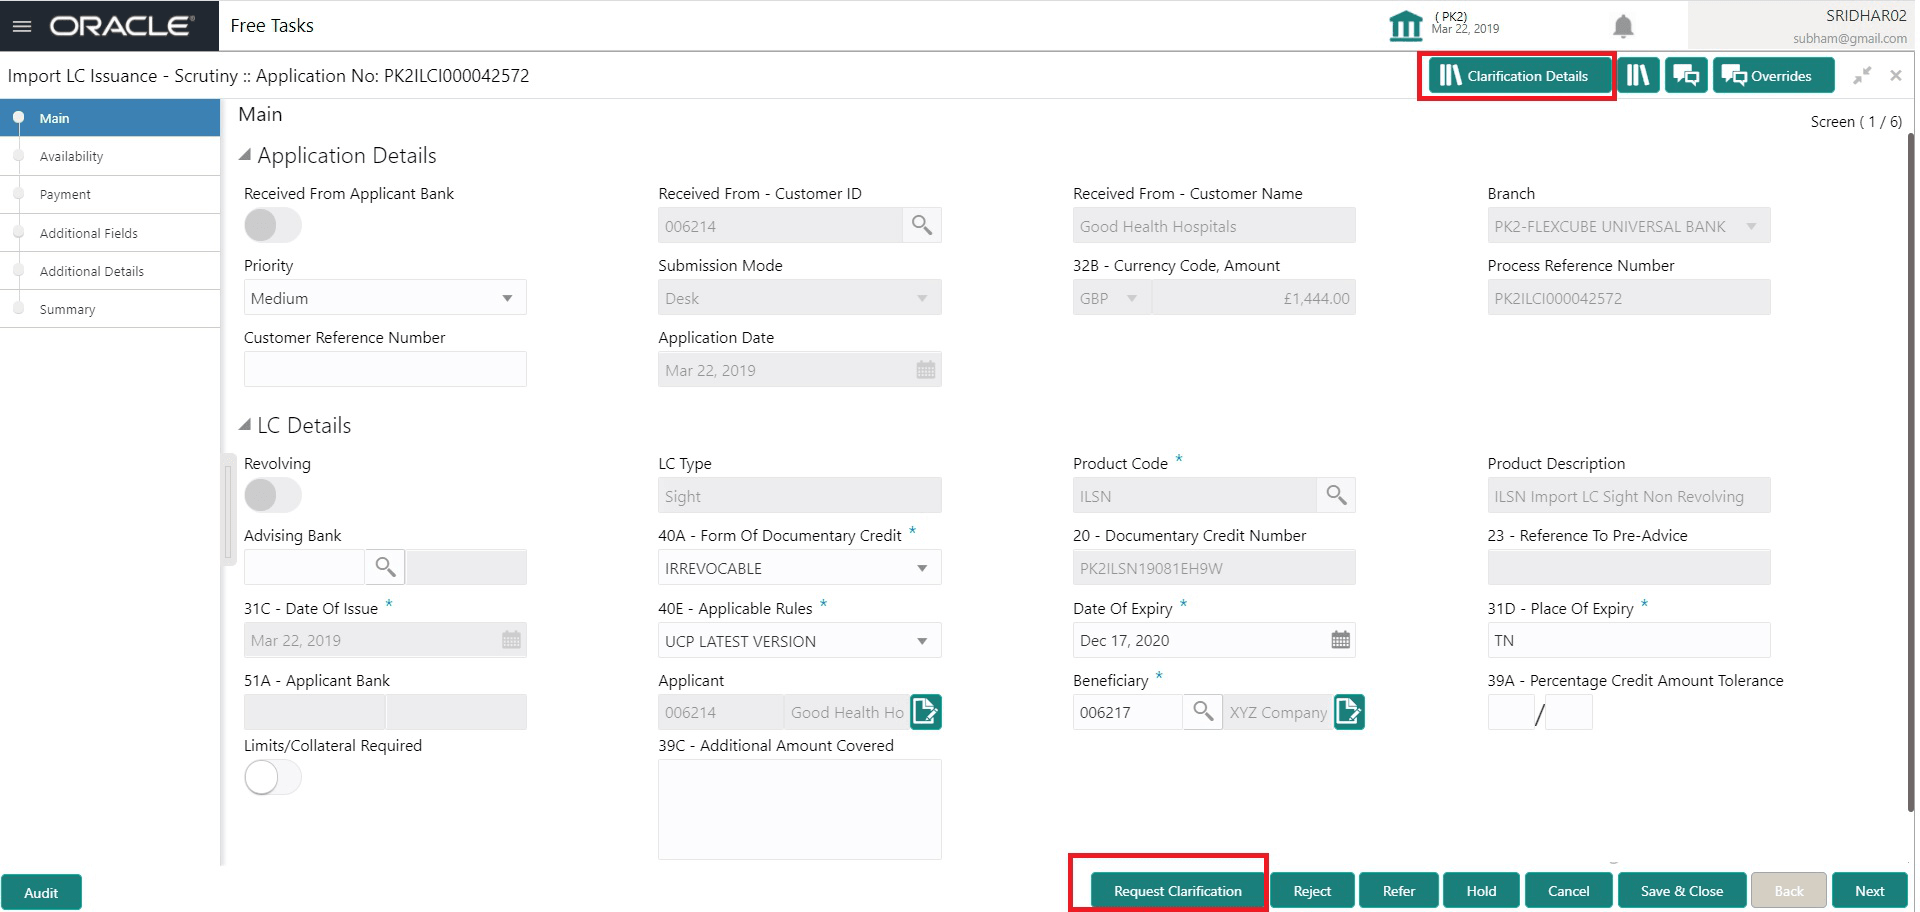The height and width of the screenshot is (912, 1920).
Task: Click the Advising Bank ID field
Action: pyautogui.click(x=304, y=567)
